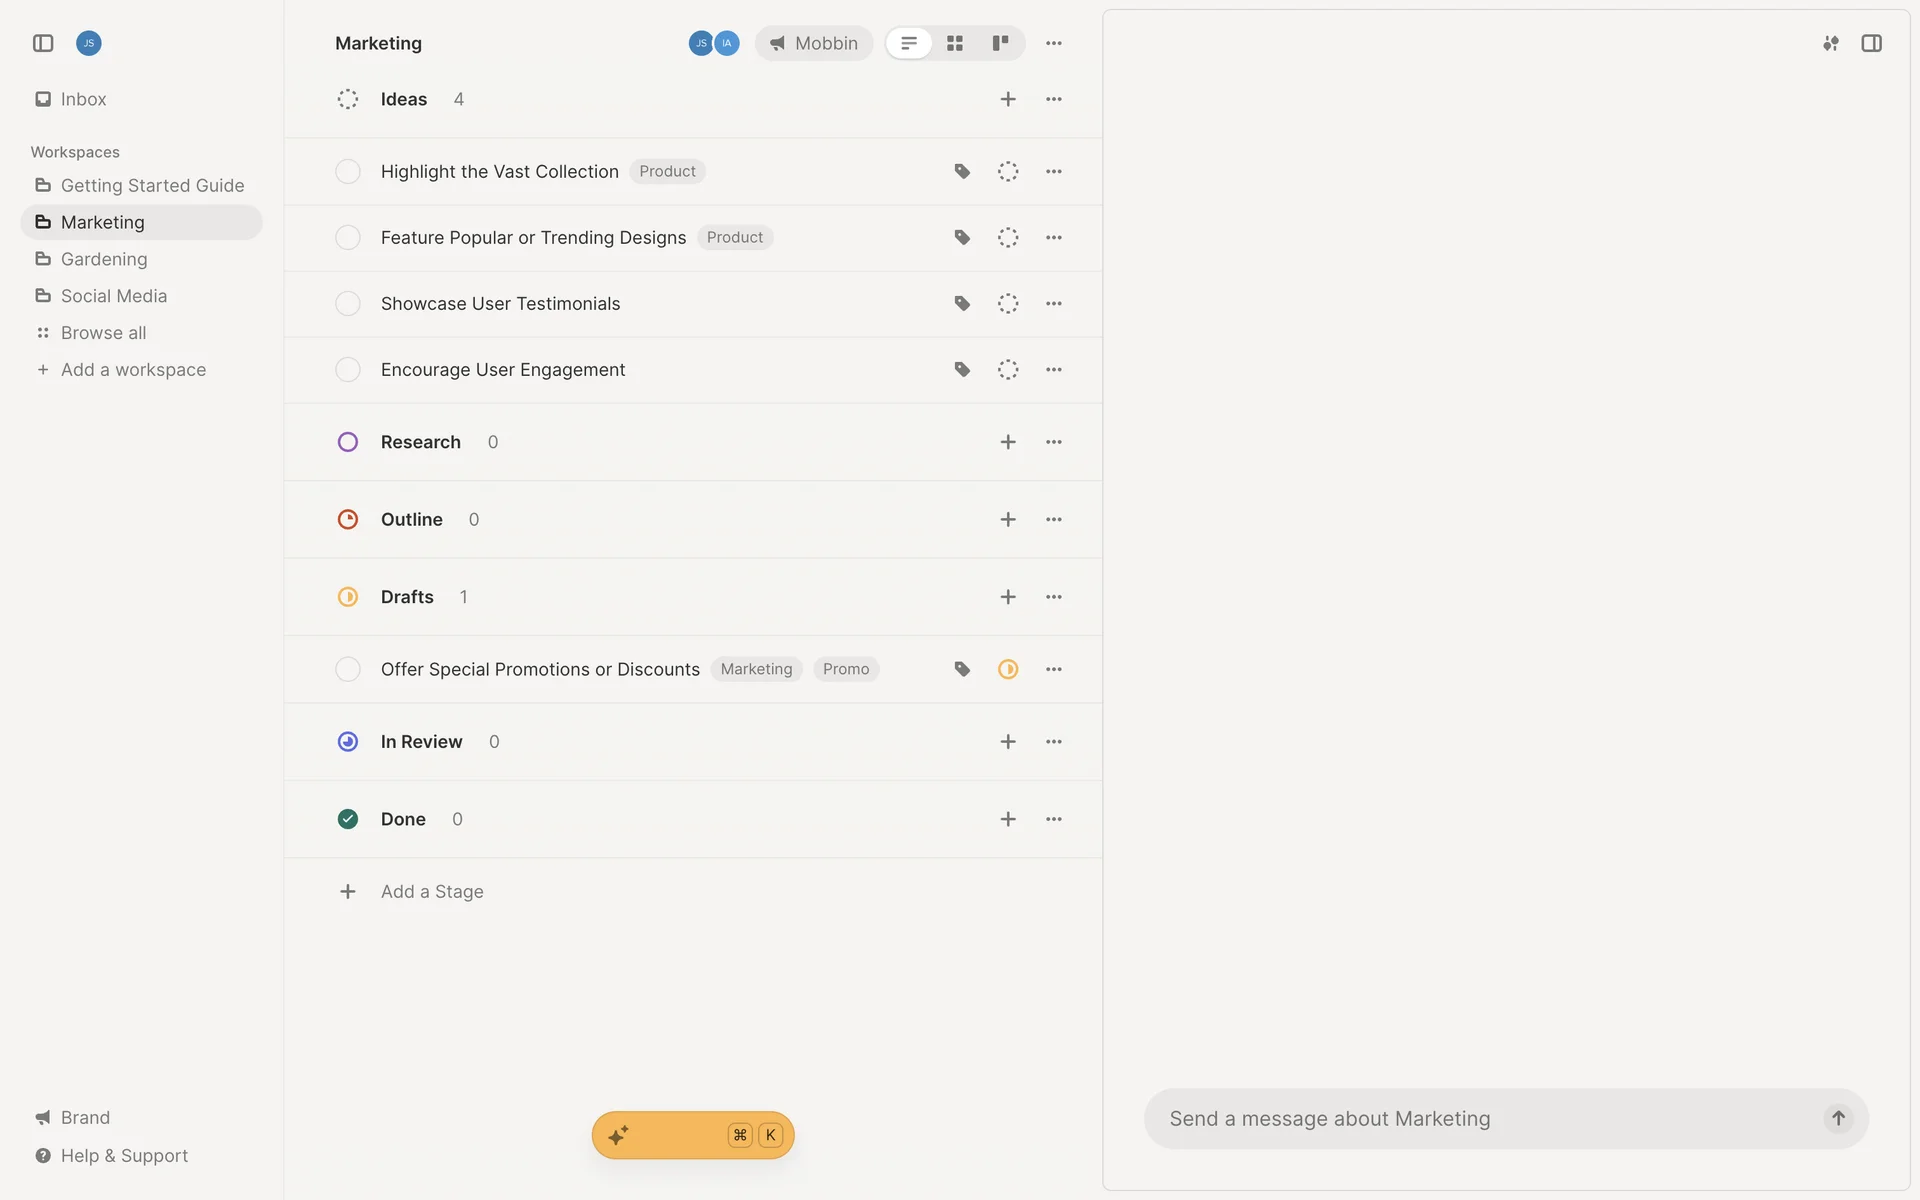Switch to the board view icon
Image resolution: width=1920 pixels, height=1200 pixels.
tap(1000, 43)
